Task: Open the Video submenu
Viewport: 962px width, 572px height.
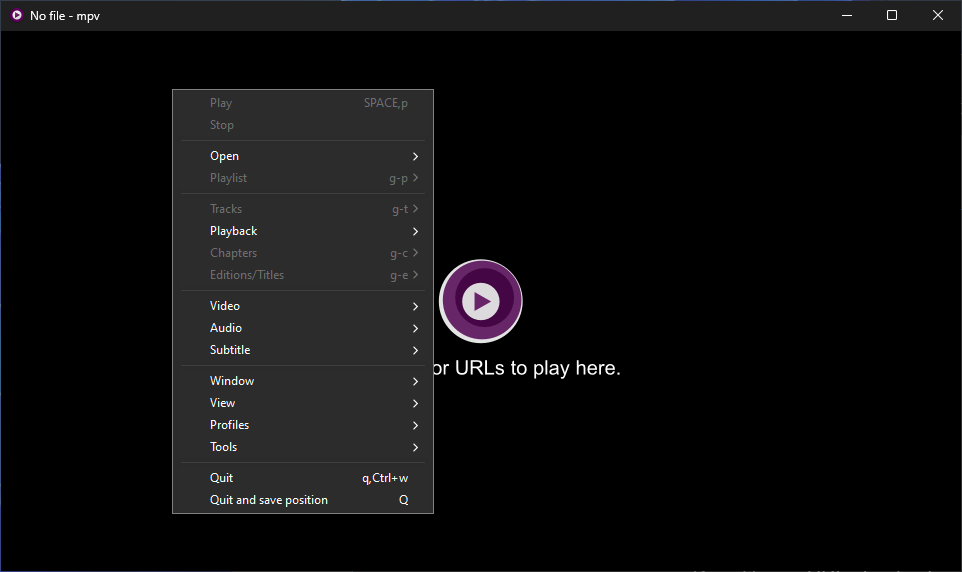Action: click(303, 306)
